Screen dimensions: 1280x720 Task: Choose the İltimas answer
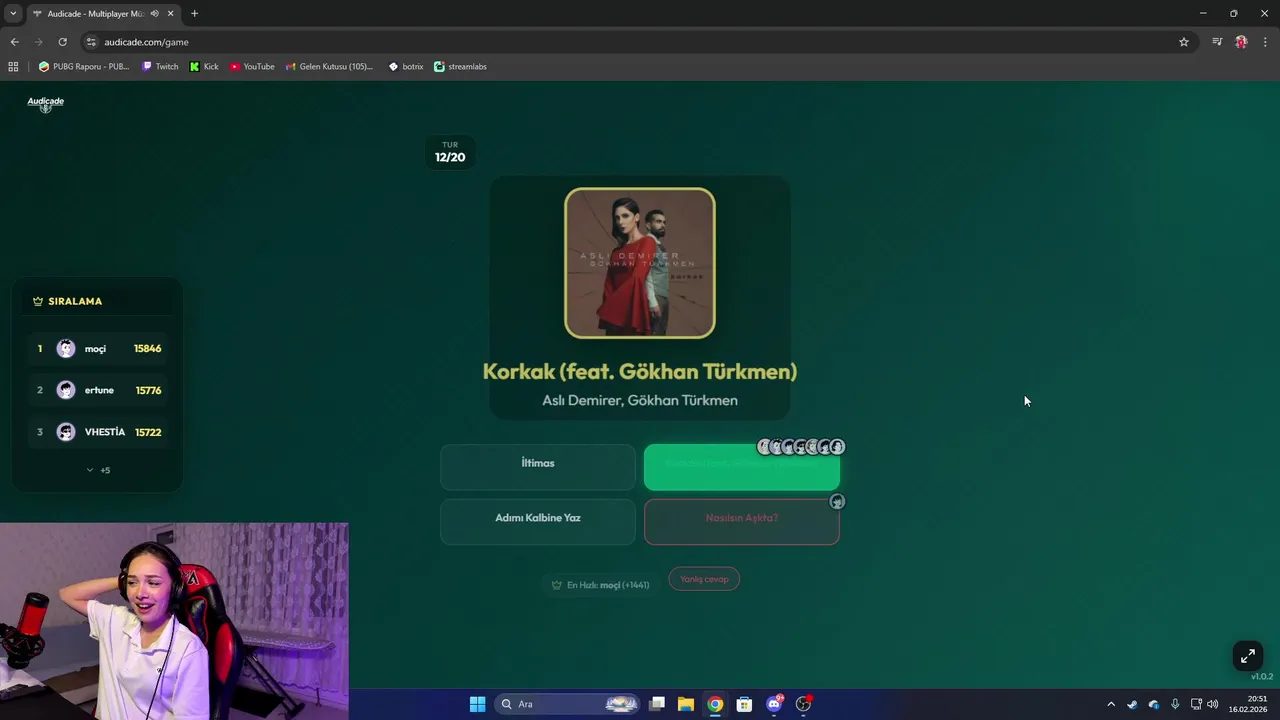538,467
